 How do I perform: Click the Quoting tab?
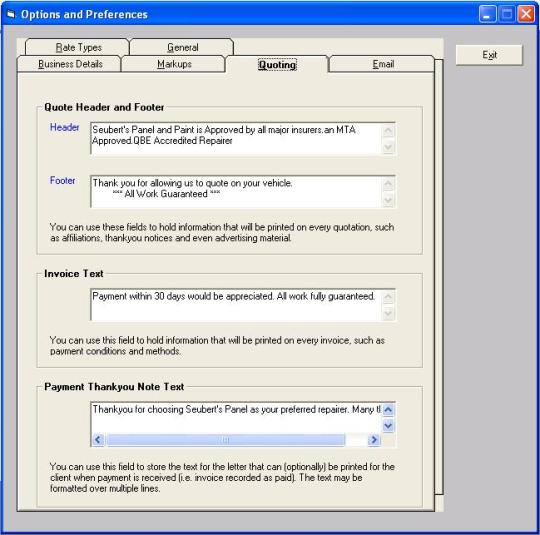pyautogui.click(x=277, y=64)
